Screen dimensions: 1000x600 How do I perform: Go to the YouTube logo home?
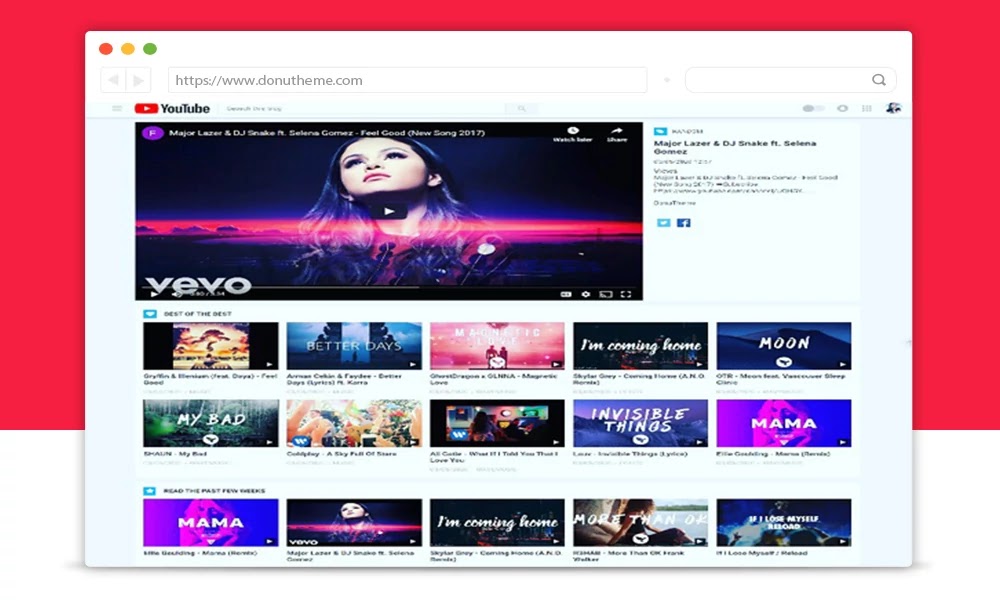click(172, 108)
